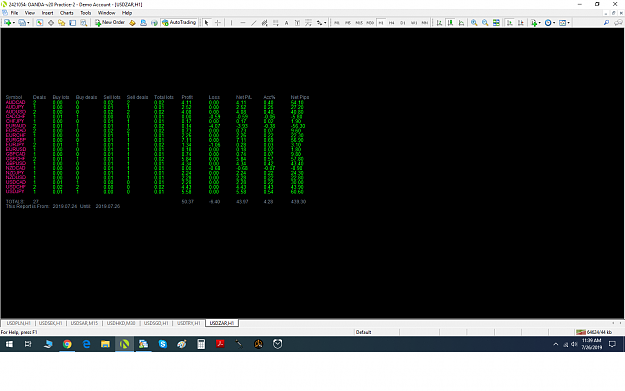625x391 pixels.
Task: Expand the Profiles dropdown arrow
Action: tap(28, 23)
